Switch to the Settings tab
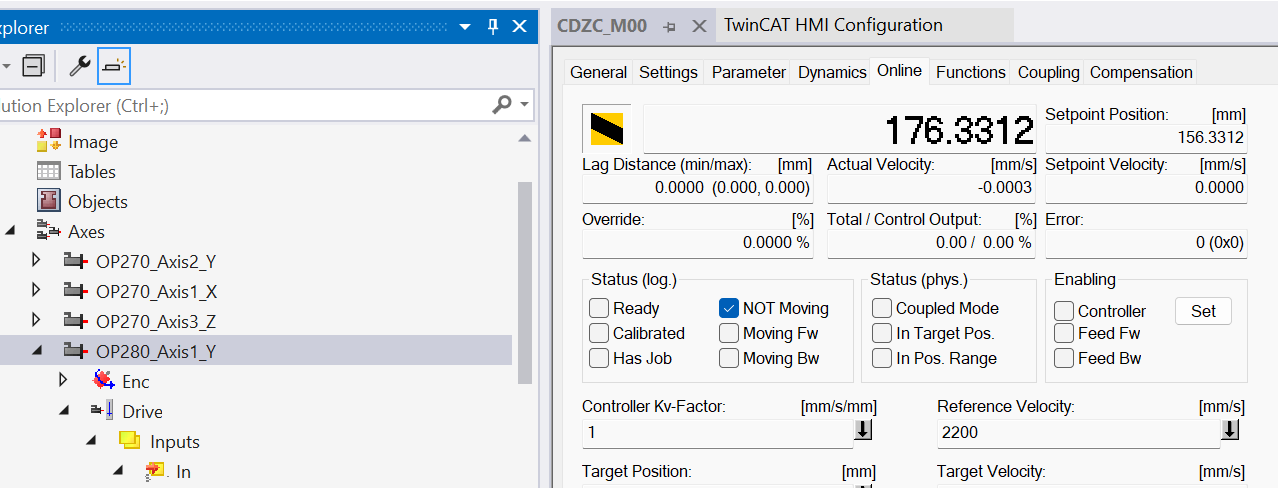Image resolution: width=1278 pixels, height=488 pixels. tap(668, 72)
